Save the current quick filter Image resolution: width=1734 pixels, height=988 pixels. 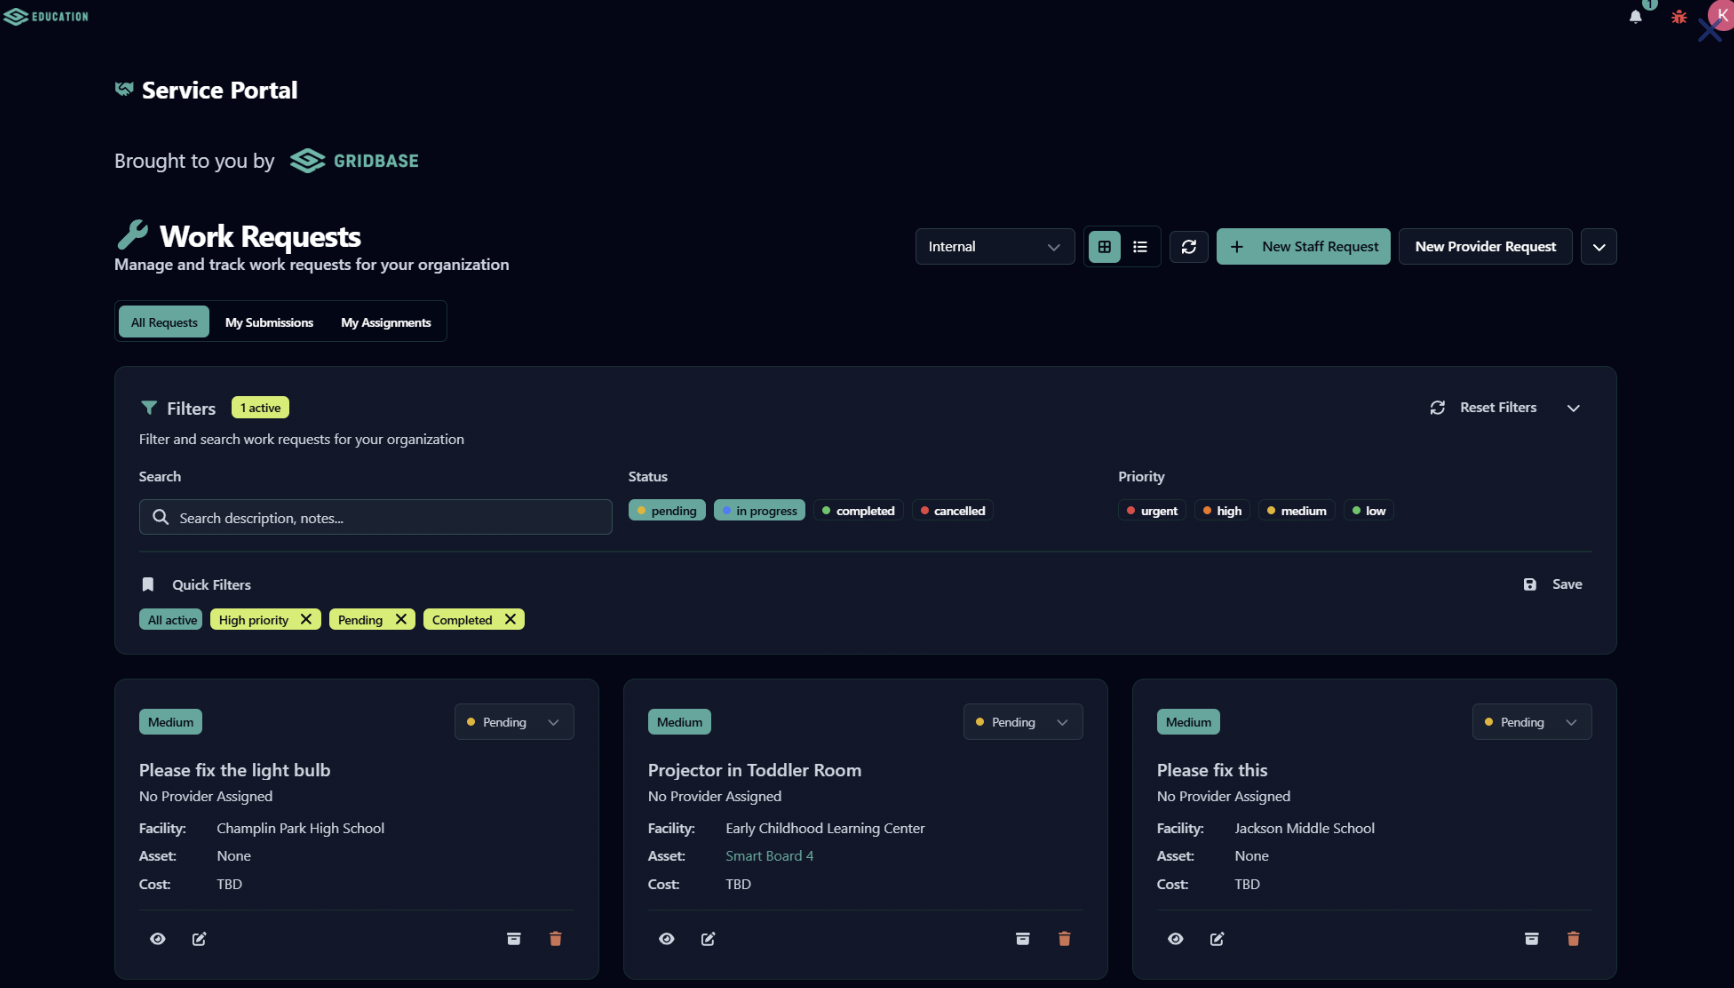(1553, 585)
